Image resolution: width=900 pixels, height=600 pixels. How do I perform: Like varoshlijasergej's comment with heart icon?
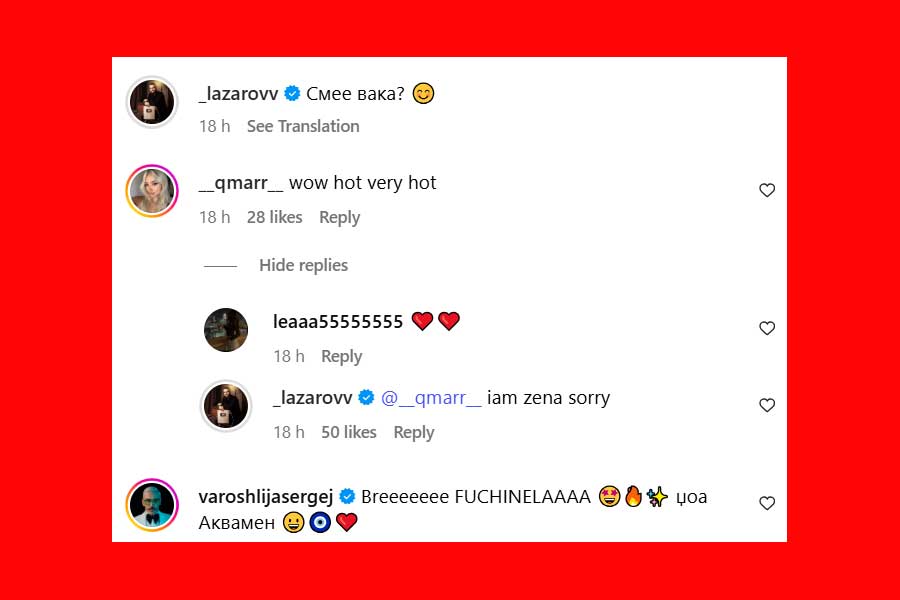tap(767, 503)
